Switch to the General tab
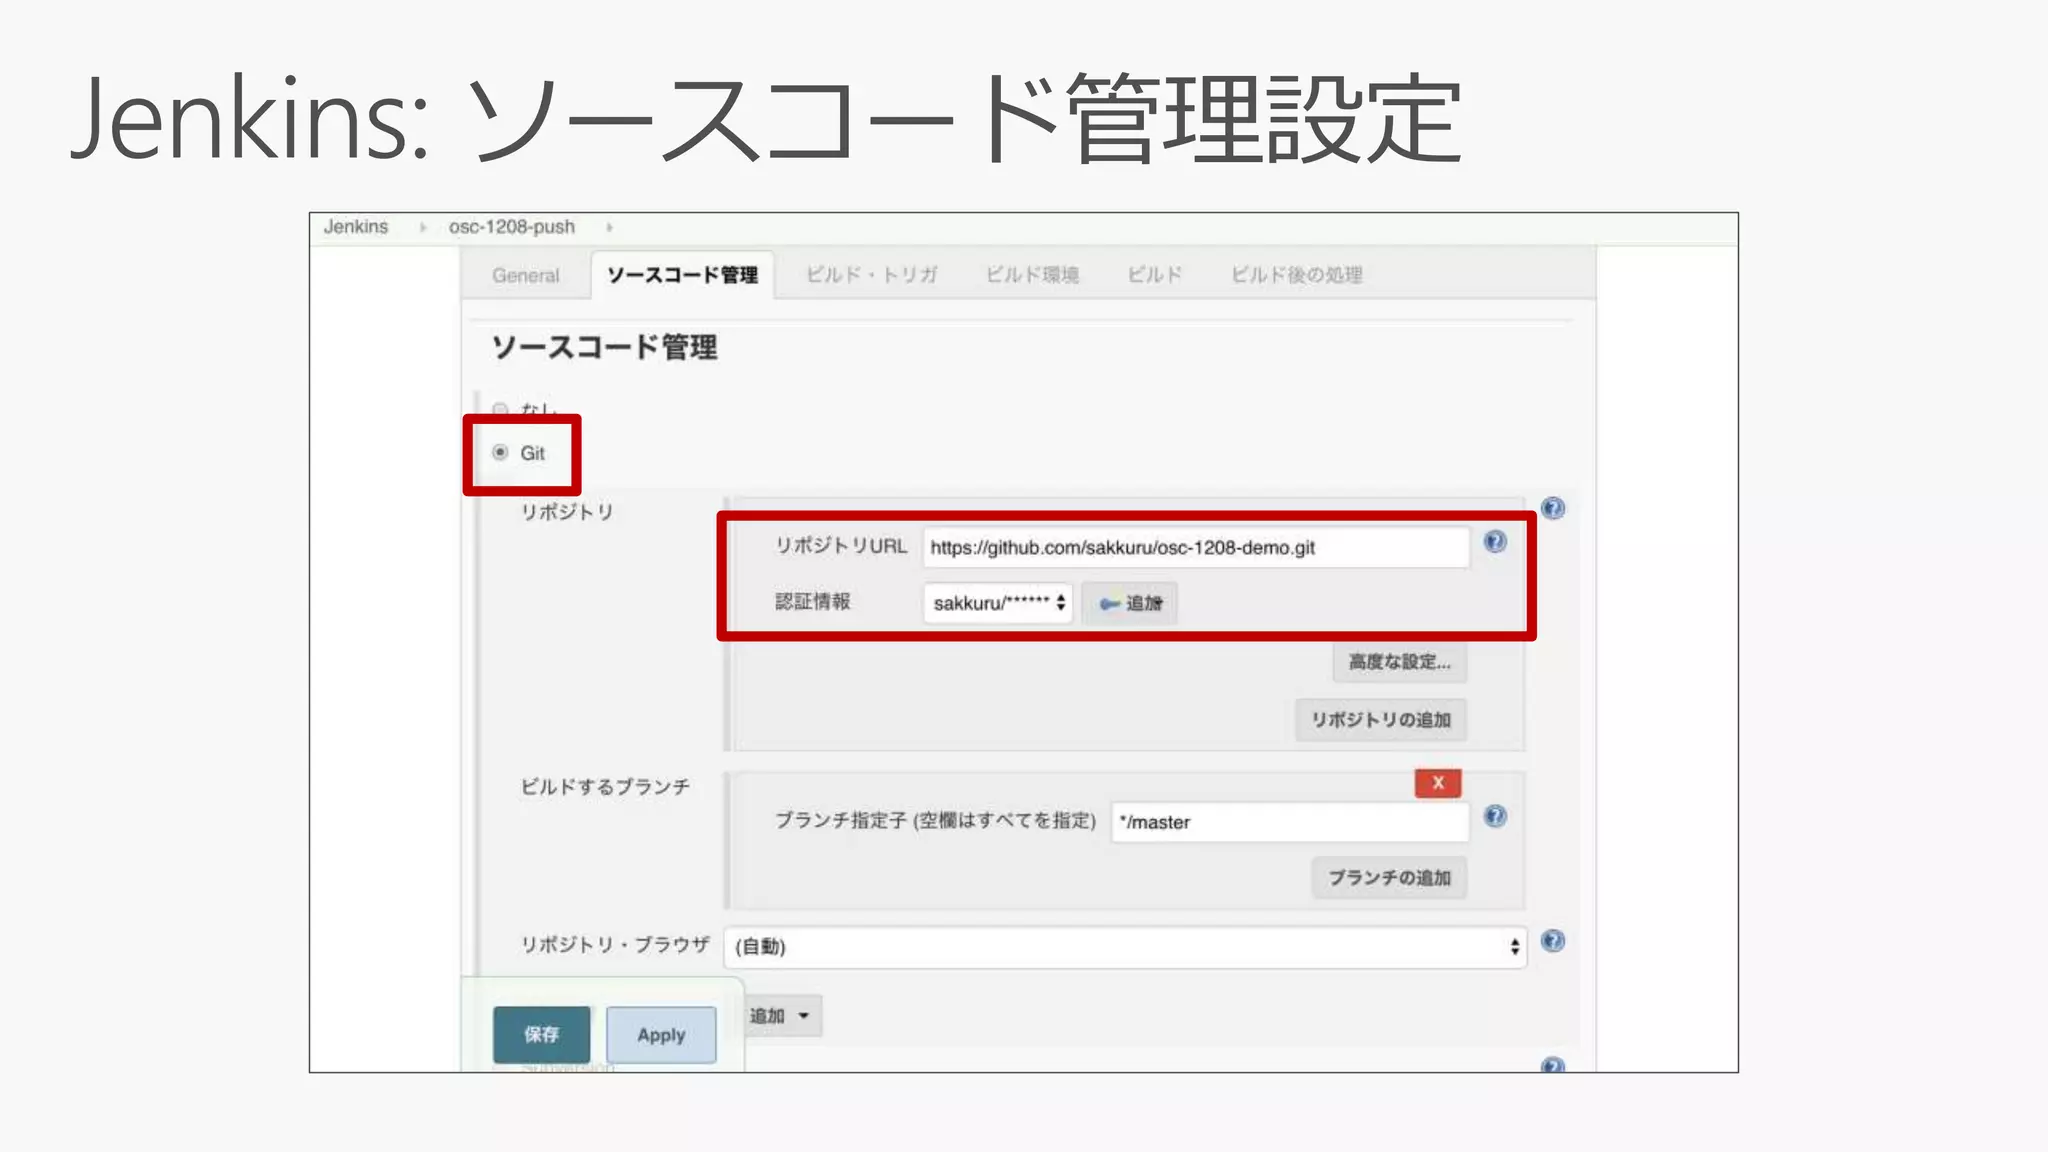The image size is (2048, 1152). coord(525,275)
